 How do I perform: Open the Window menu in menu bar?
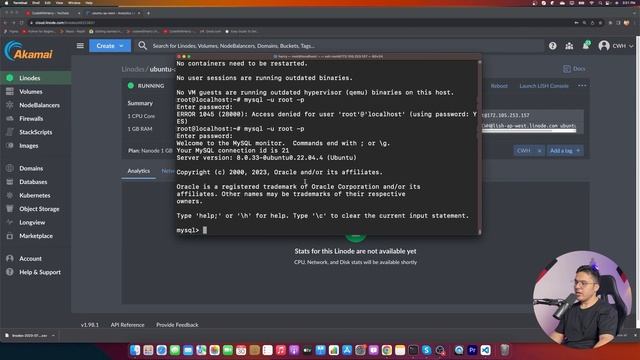[74, 2]
